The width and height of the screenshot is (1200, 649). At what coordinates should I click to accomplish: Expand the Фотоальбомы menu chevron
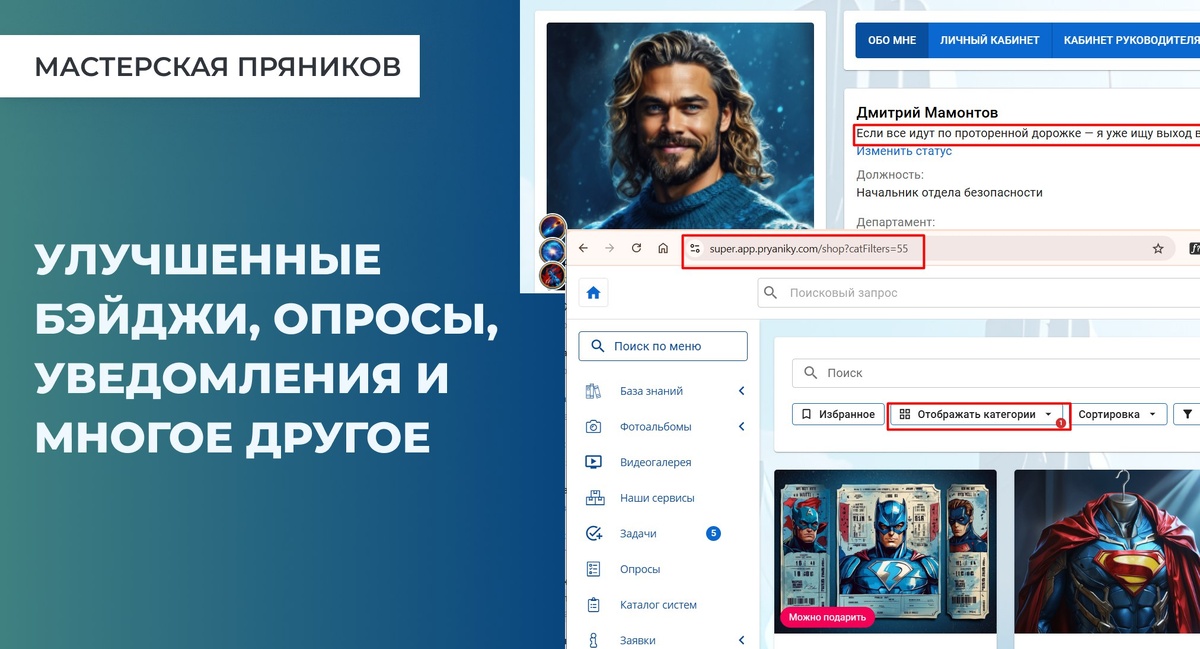[742, 427]
